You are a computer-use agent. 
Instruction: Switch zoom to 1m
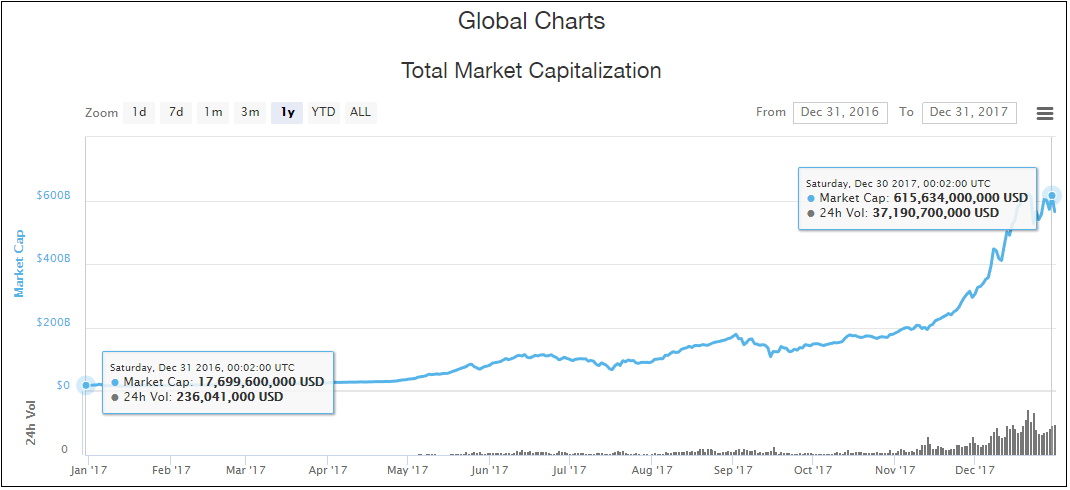(x=213, y=112)
